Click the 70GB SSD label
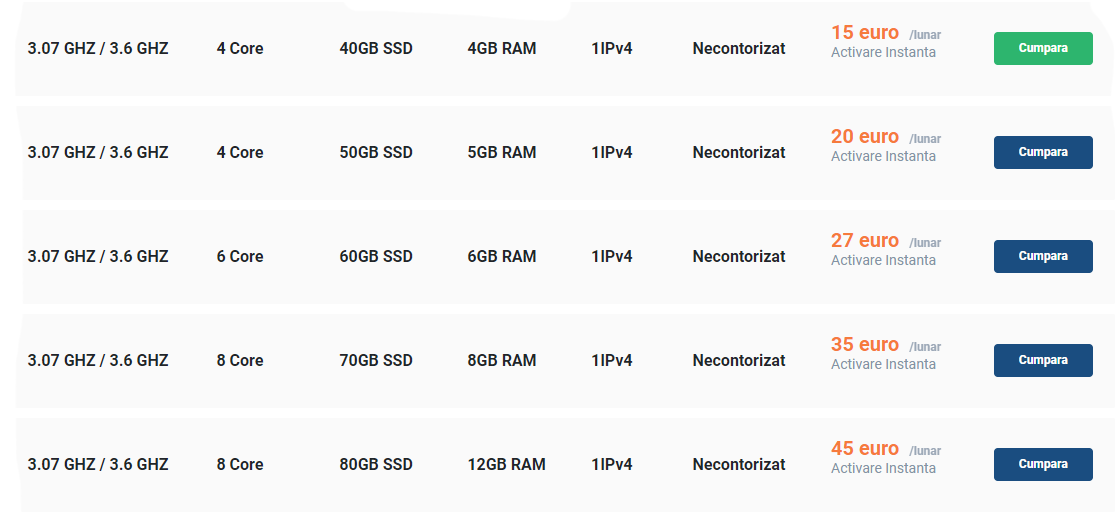1116x514 pixels. pyautogui.click(x=376, y=361)
